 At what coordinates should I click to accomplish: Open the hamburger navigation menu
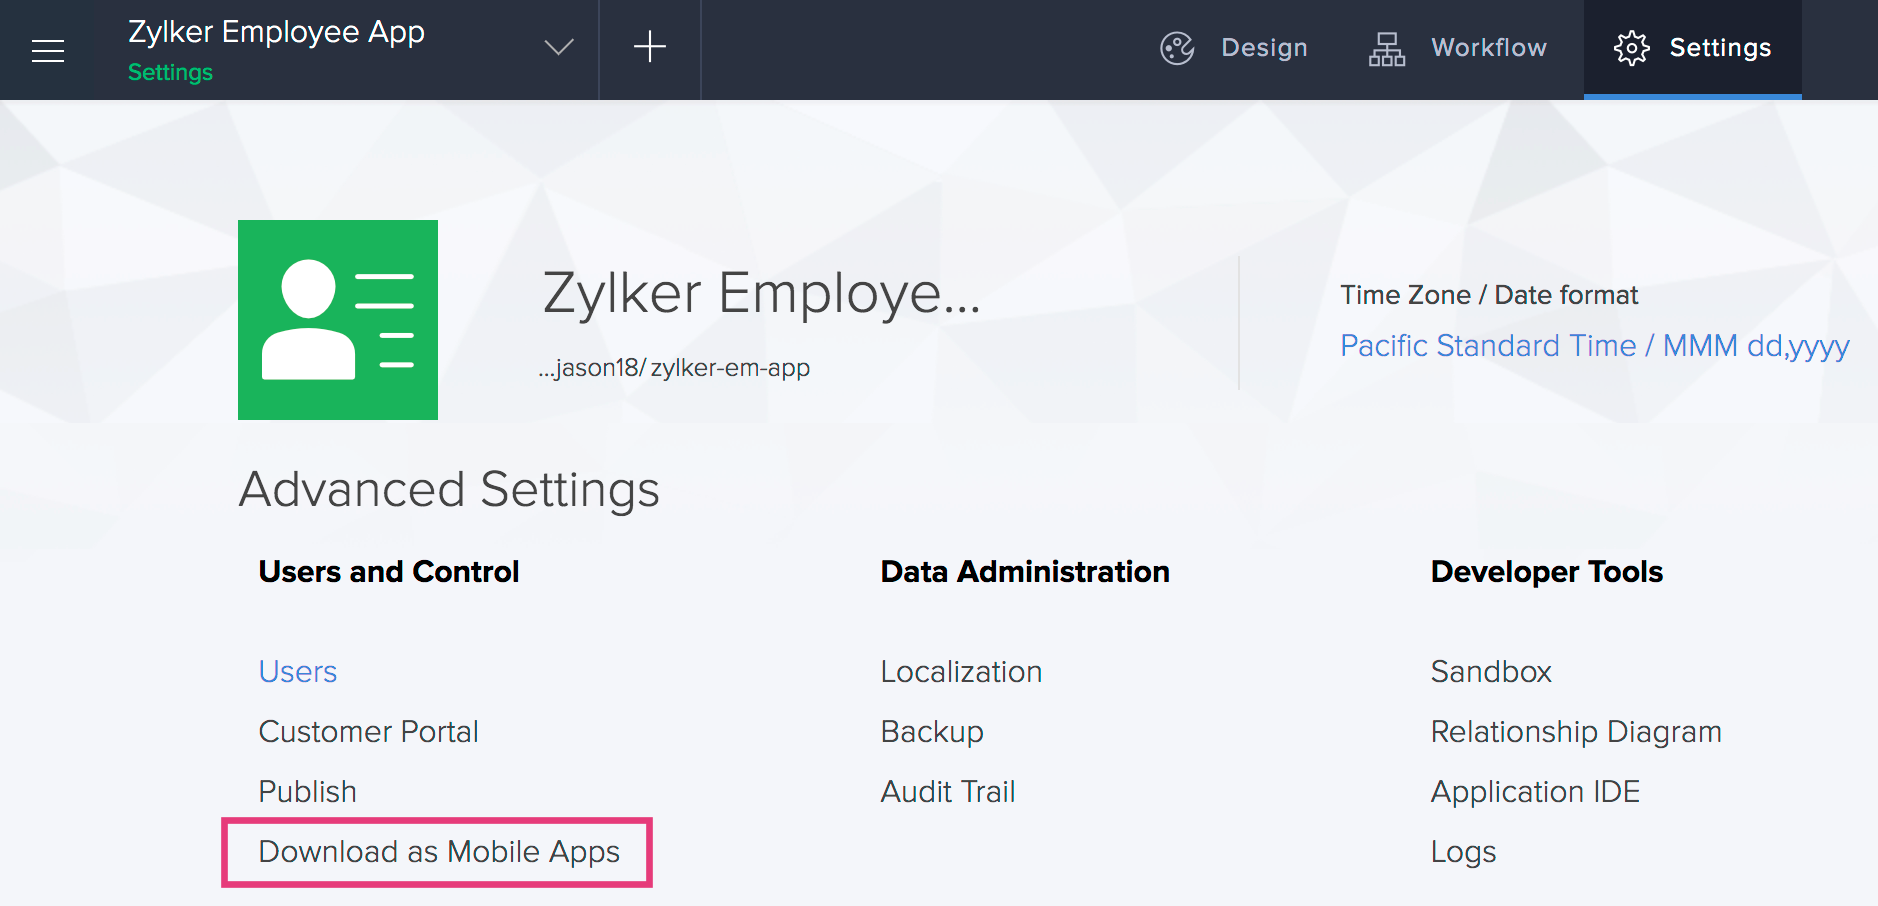pyautogui.click(x=47, y=50)
